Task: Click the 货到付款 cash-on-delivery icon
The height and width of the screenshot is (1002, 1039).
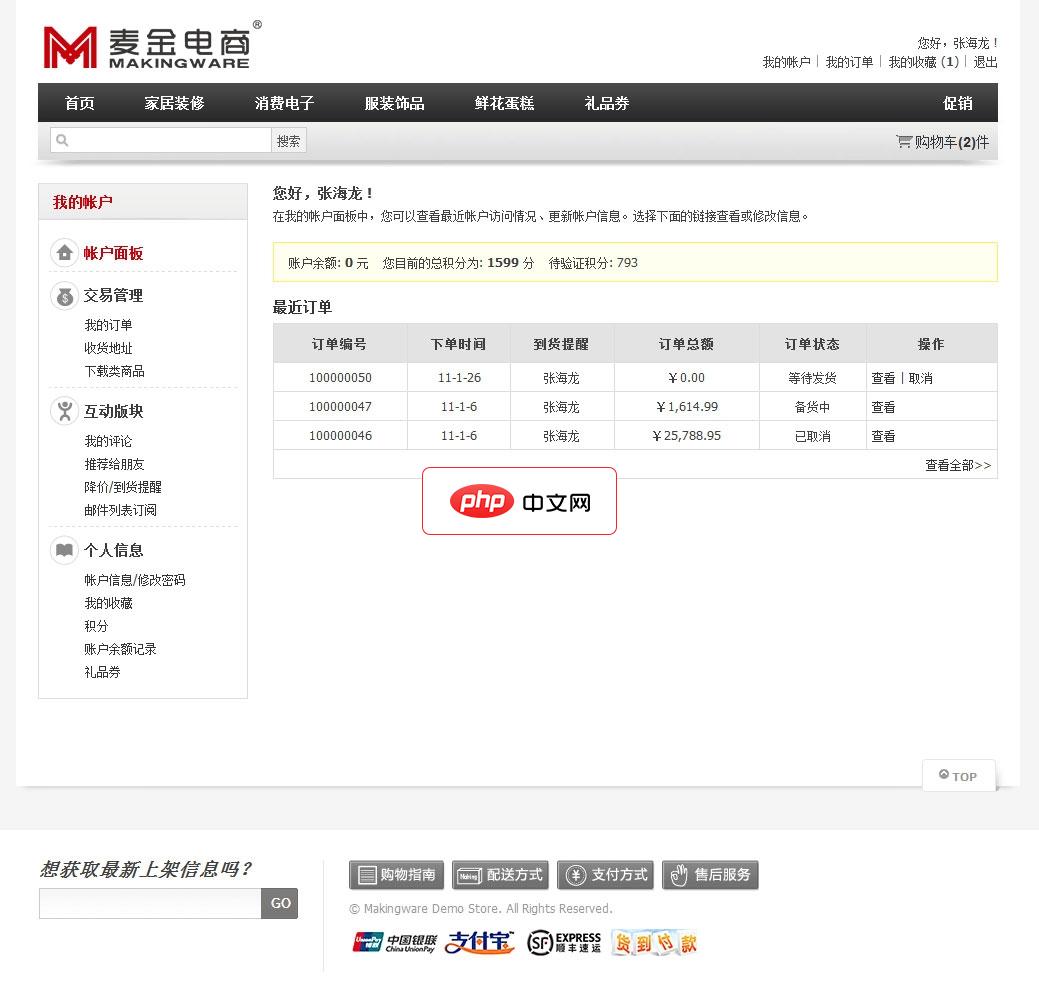Action: click(x=654, y=941)
